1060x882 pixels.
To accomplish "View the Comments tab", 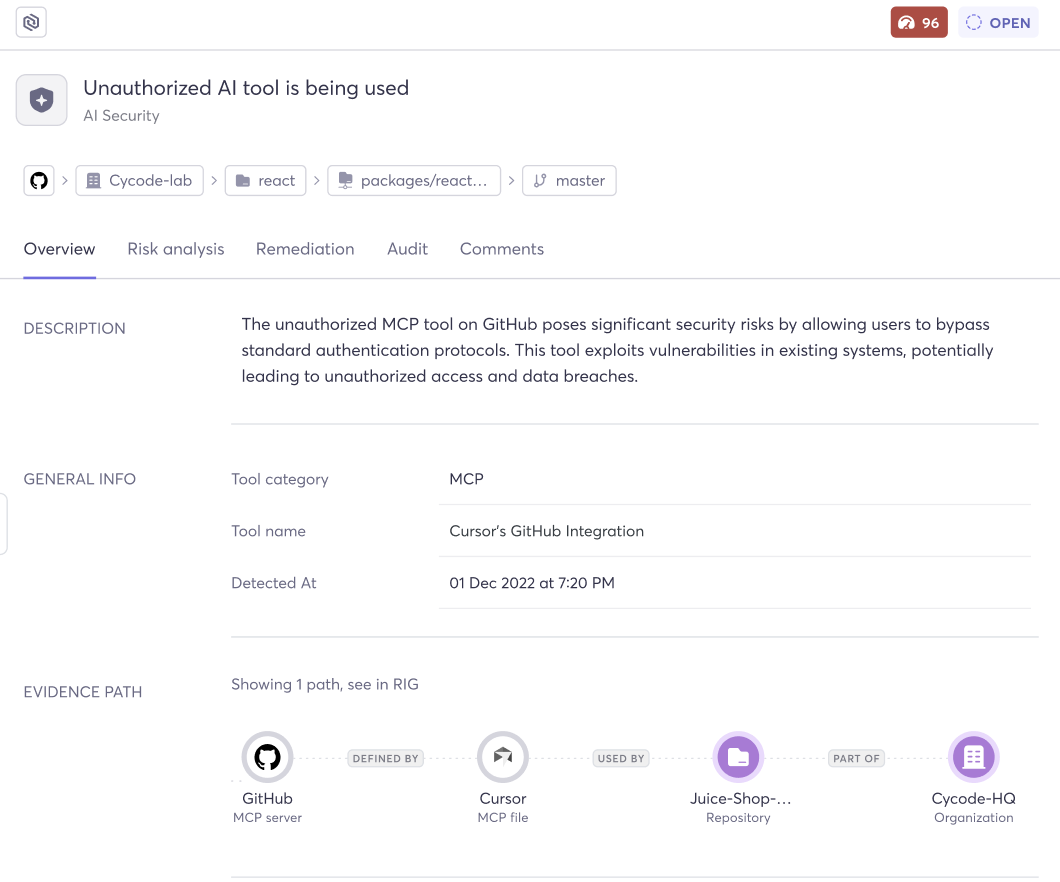I will 501,249.
